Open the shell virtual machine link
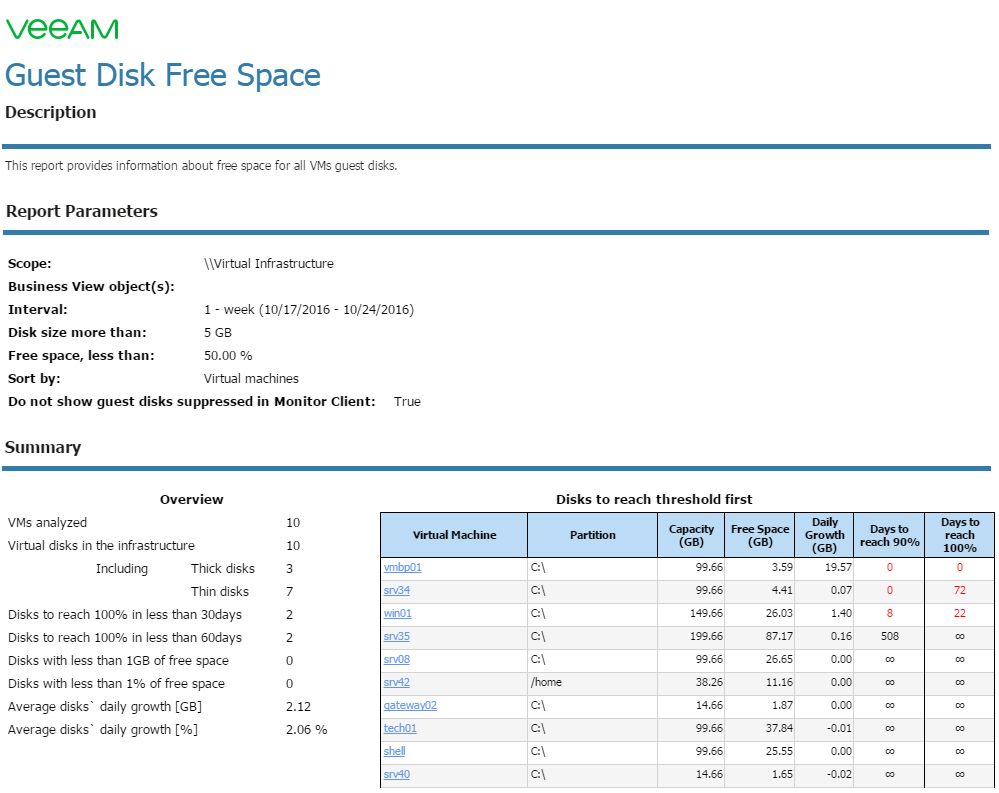This screenshot has height=793, width=999. (394, 751)
